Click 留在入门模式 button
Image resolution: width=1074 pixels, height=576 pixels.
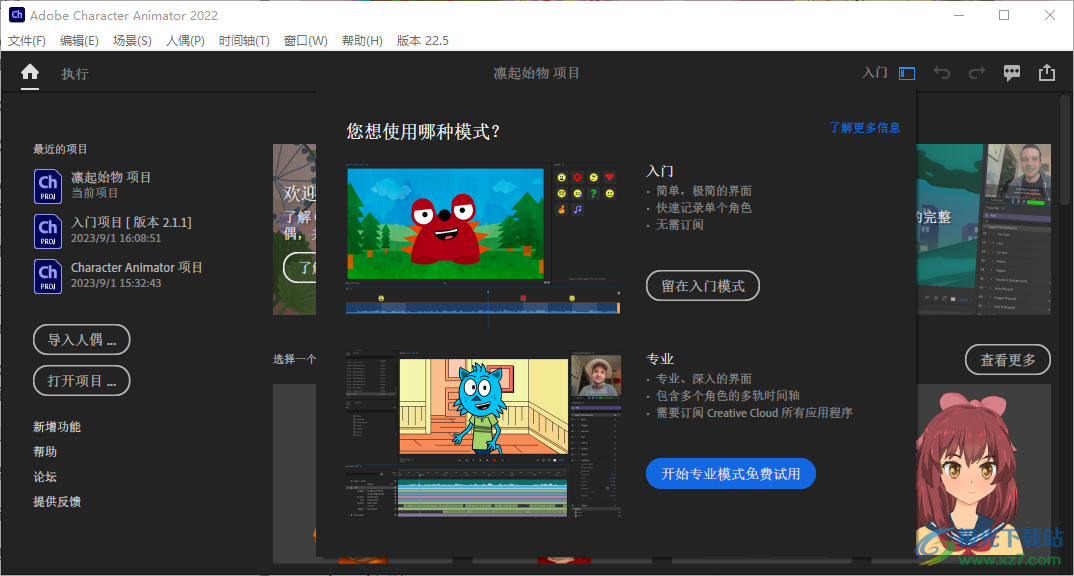click(702, 285)
